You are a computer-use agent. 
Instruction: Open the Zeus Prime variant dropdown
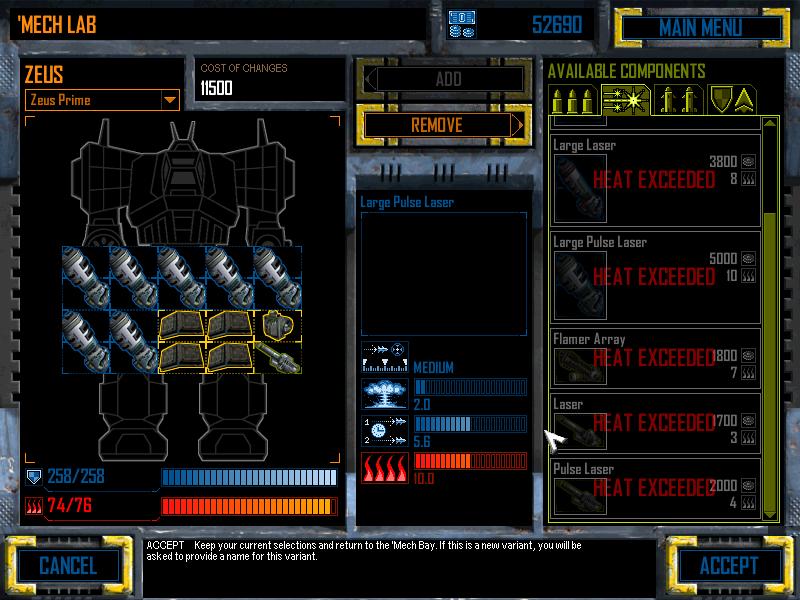click(x=170, y=100)
